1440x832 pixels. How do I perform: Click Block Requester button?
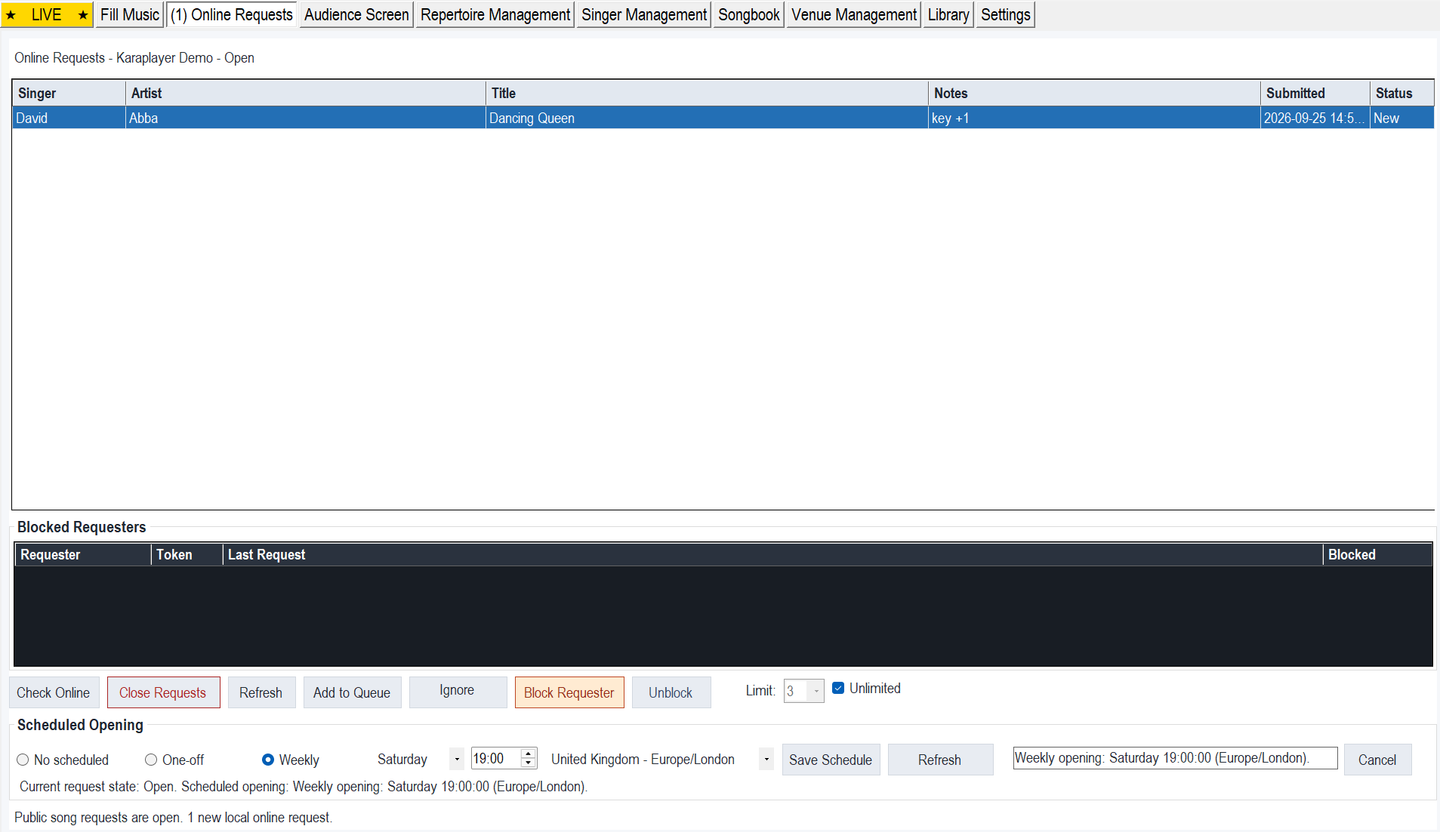(569, 693)
